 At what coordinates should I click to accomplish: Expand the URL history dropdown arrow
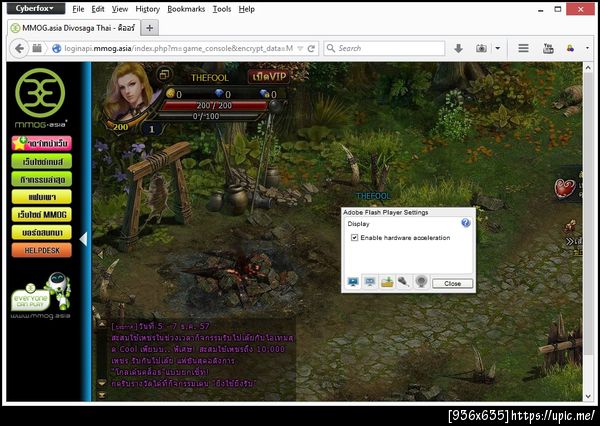click(300, 48)
